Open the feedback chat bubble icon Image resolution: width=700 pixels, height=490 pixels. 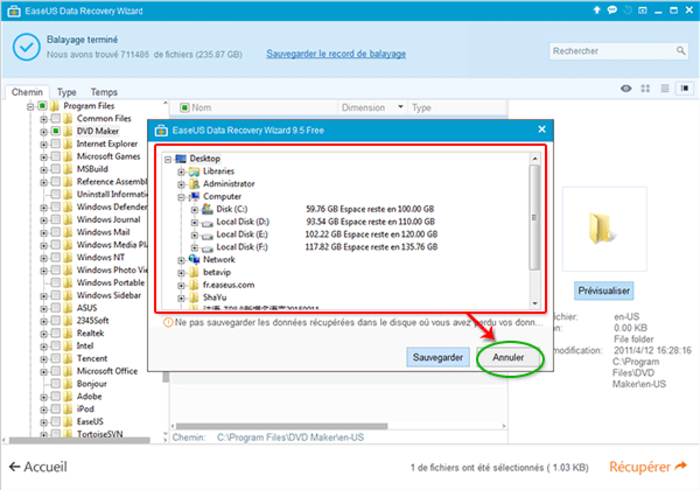pyautogui.click(x=612, y=10)
